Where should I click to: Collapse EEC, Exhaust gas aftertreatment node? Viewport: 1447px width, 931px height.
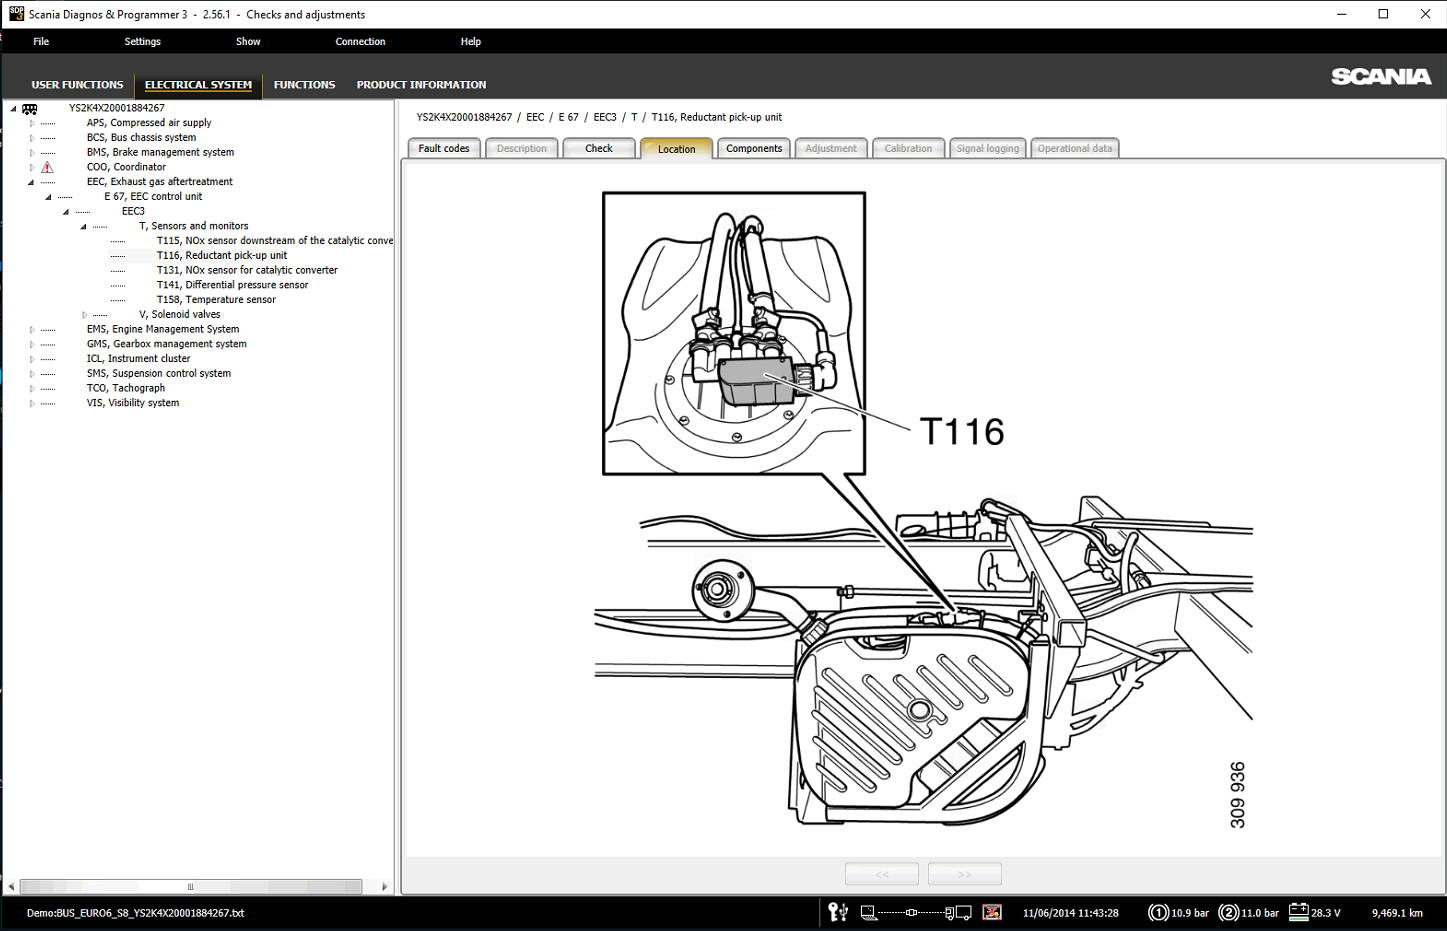click(x=31, y=182)
